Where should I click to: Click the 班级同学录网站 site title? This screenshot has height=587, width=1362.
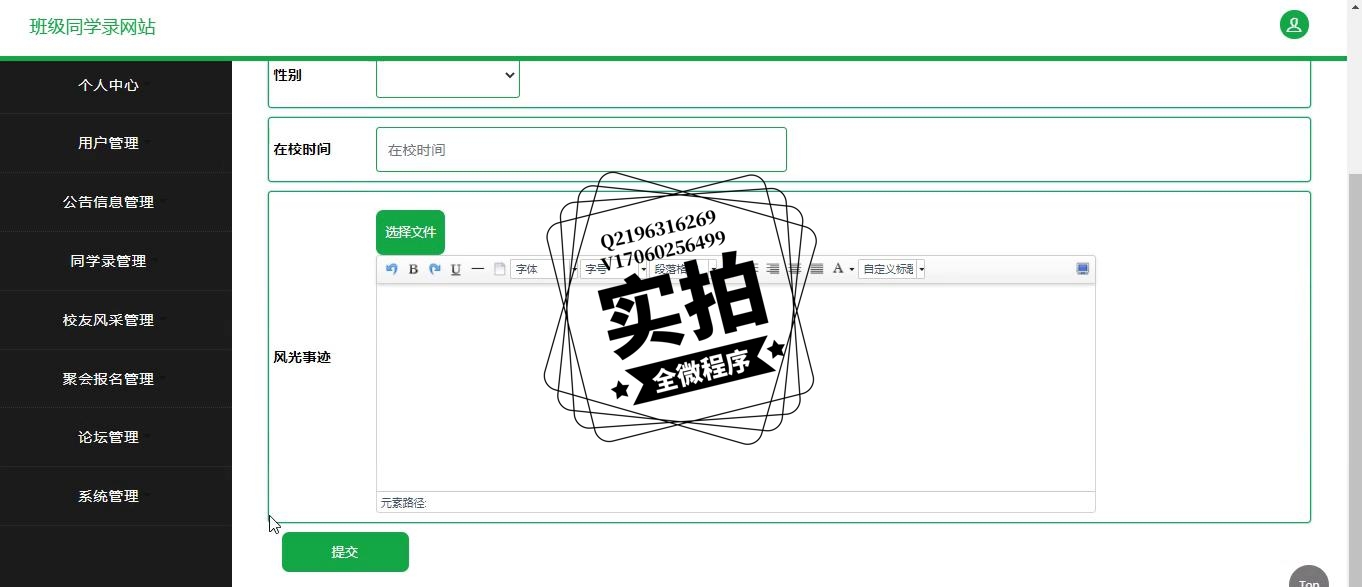click(x=93, y=27)
